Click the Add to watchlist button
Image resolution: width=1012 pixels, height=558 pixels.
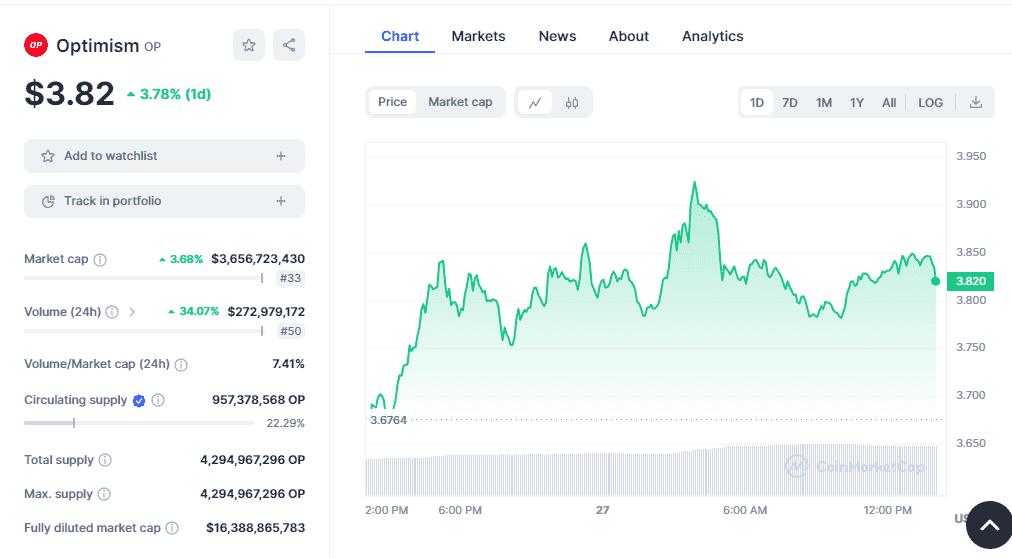(x=165, y=156)
